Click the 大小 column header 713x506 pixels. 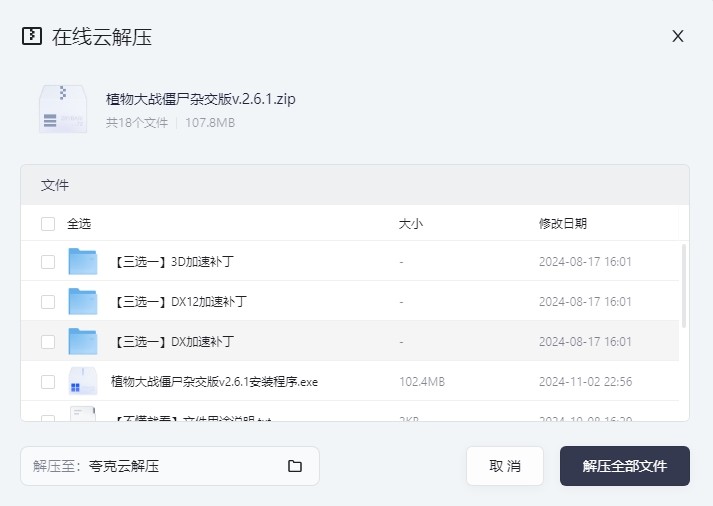point(410,224)
